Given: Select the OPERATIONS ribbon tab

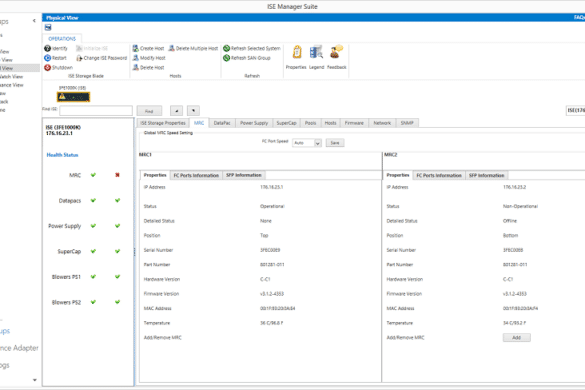Looking at the screenshot, I should coord(62,39).
